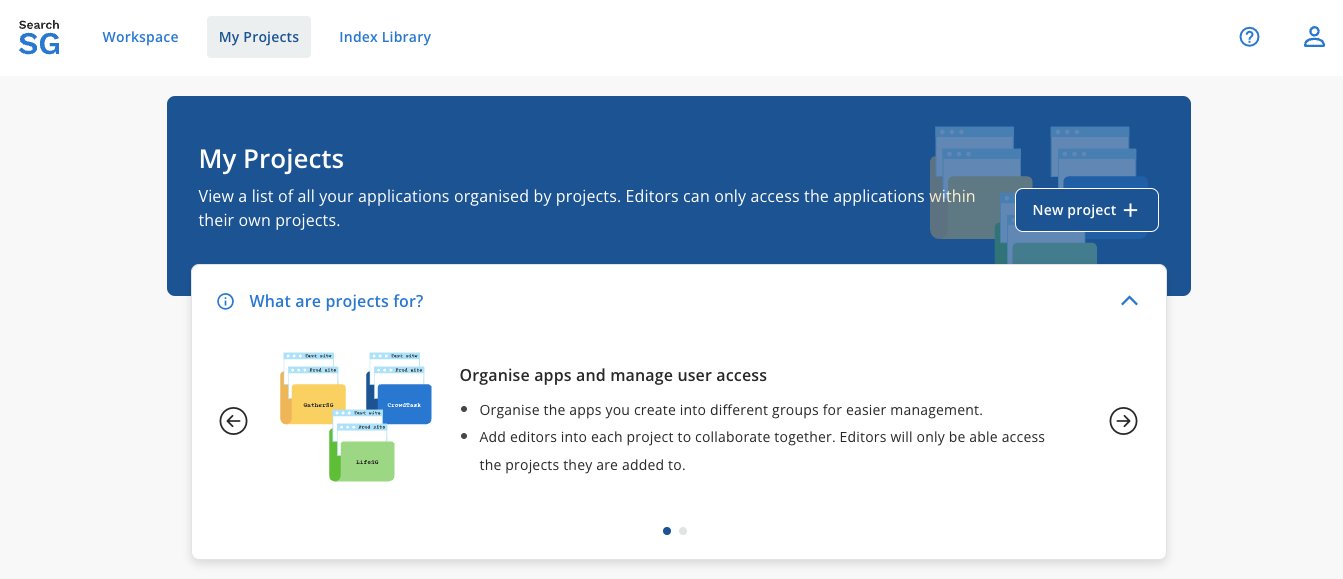Viewport: 1343px width, 579px height.
Task: Click the plus icon on the New project button
Action: pos(1130,210)
